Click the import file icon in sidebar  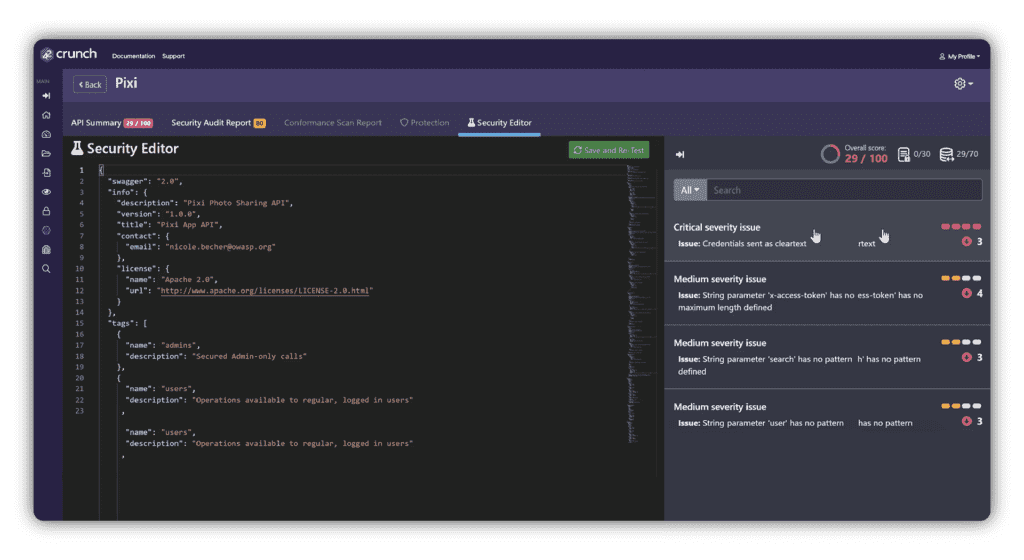[46, 173]
